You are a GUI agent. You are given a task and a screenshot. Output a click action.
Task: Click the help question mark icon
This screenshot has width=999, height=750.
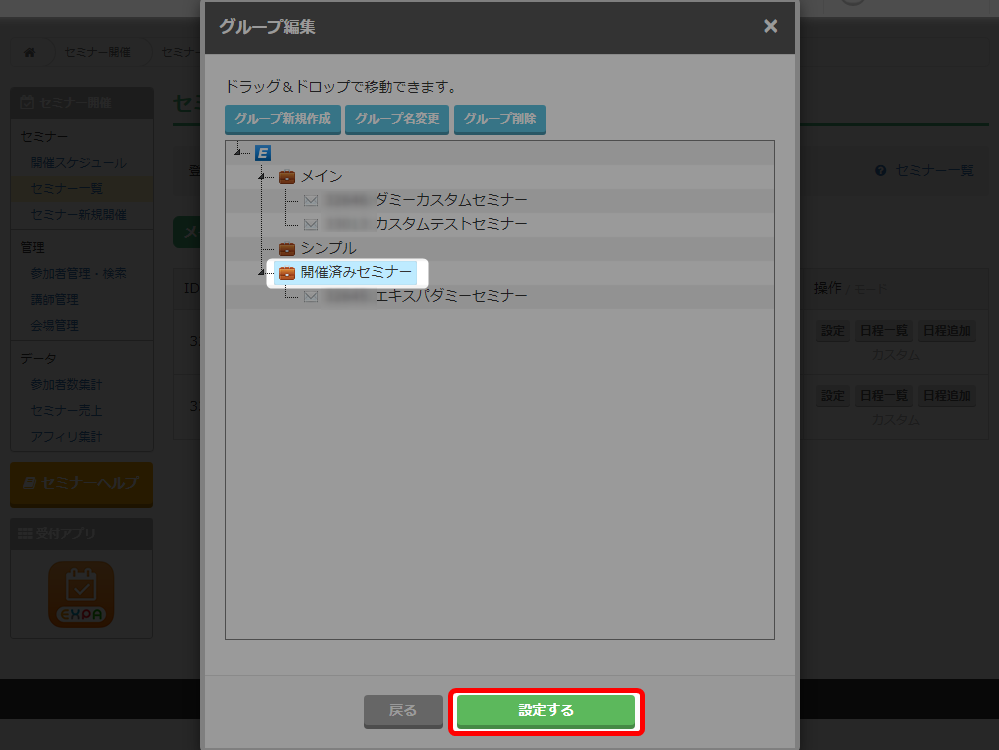[x=880, y=171]
